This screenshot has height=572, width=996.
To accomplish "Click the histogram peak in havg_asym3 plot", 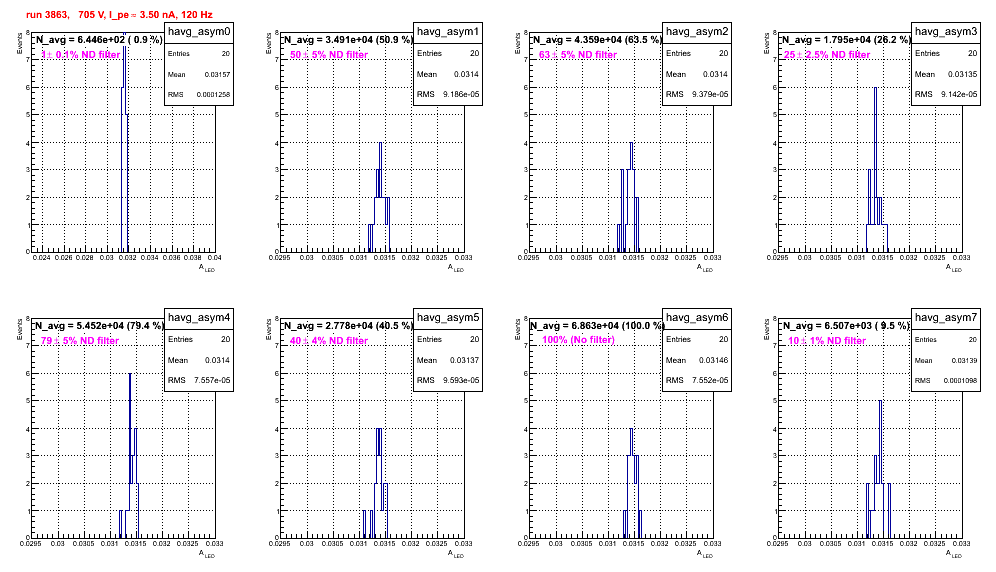I will [x=875, y=89].
